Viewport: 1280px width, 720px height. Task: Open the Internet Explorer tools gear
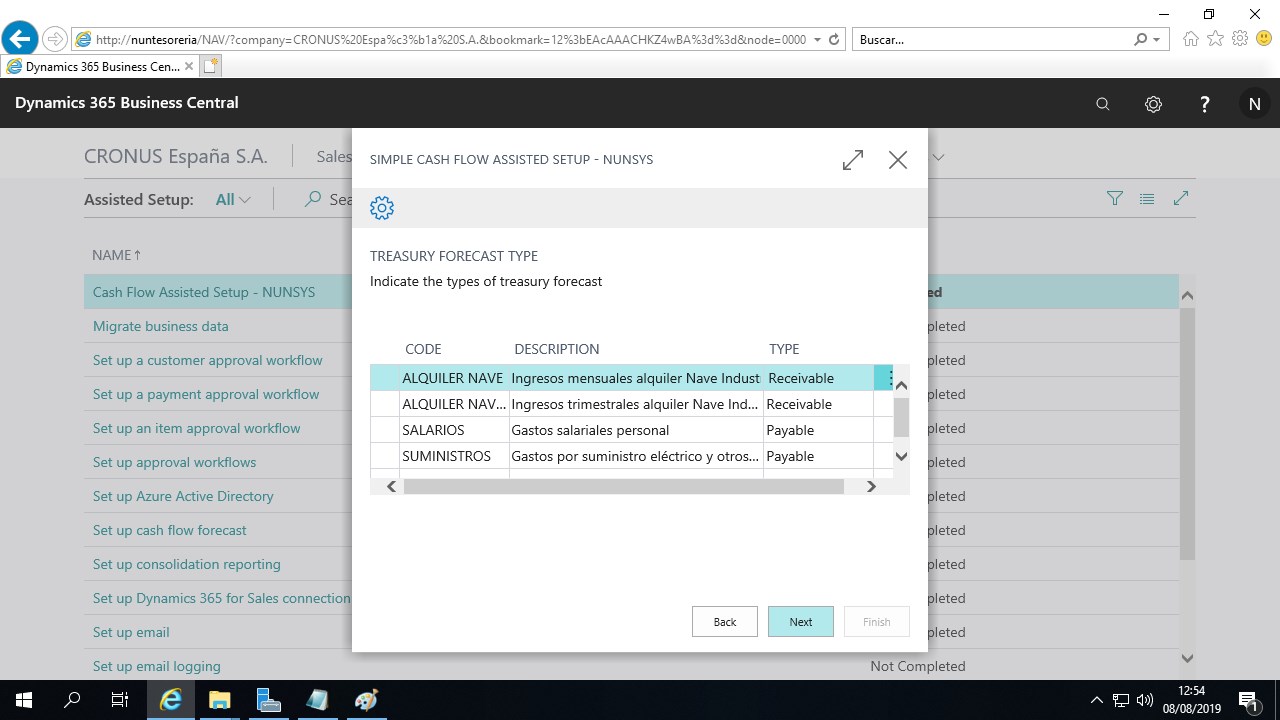(1240, 39)
